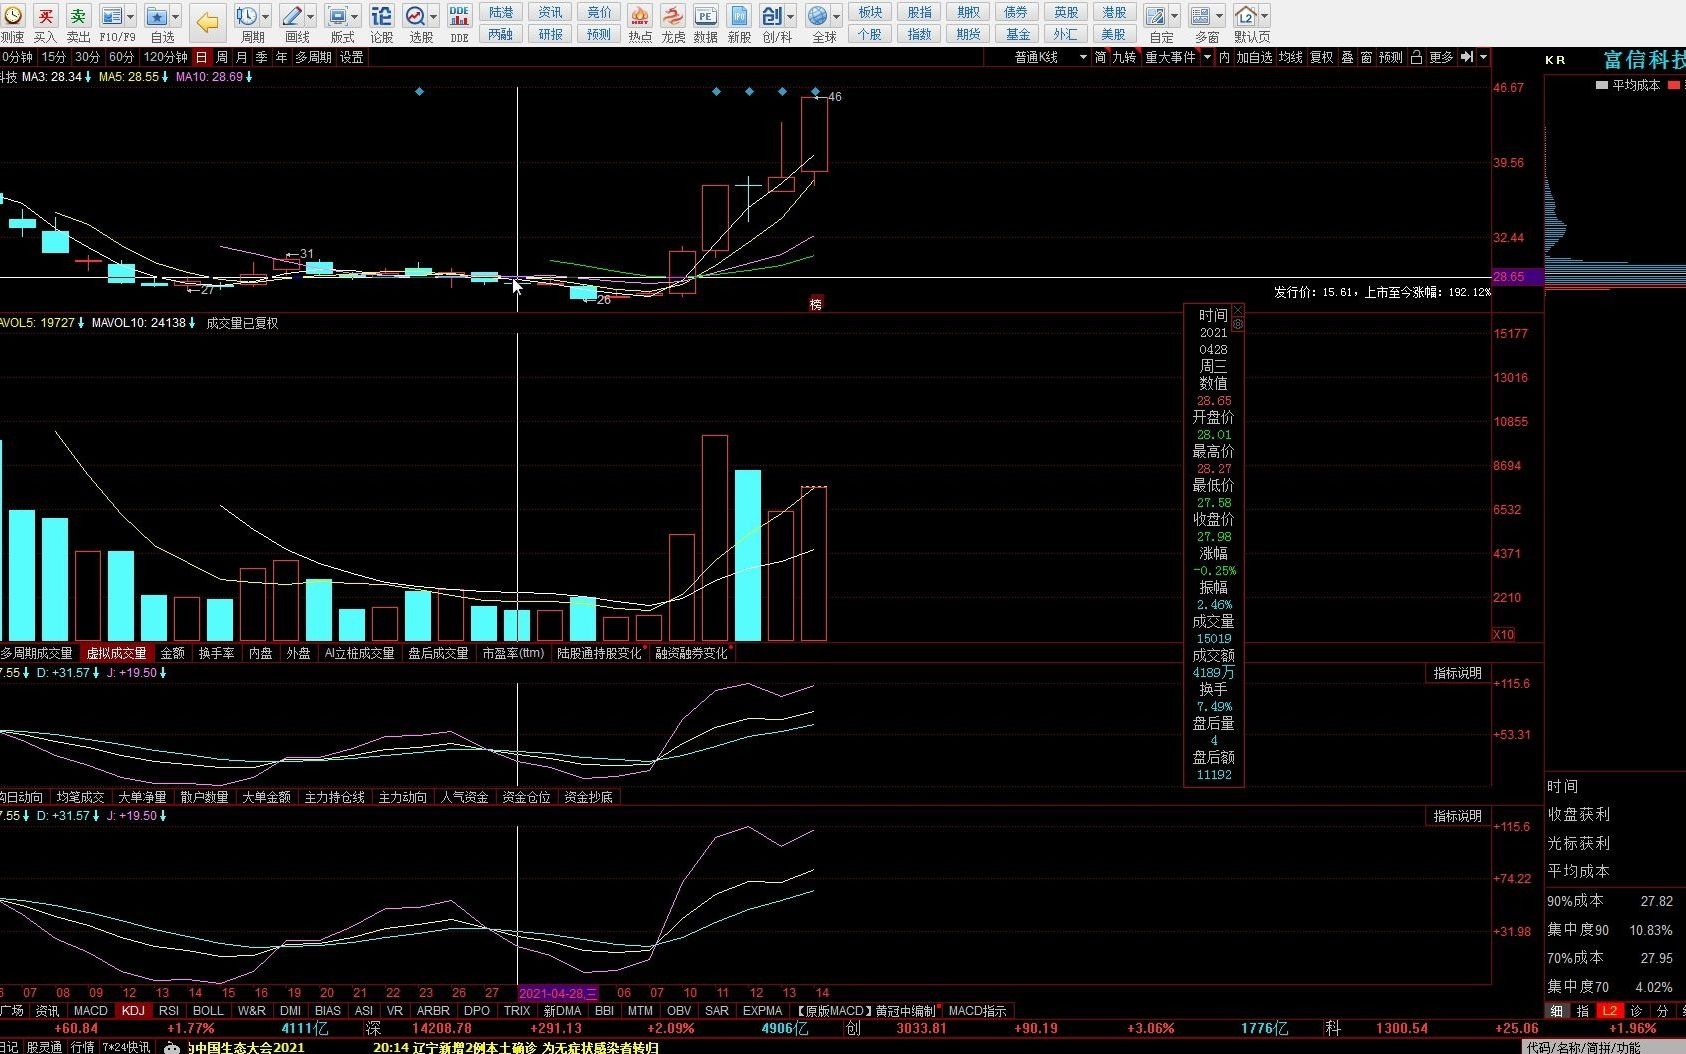Open the 热点 hotspot flame icon
Viewport: 1686px width, 1054px height.
pos(640,16)
